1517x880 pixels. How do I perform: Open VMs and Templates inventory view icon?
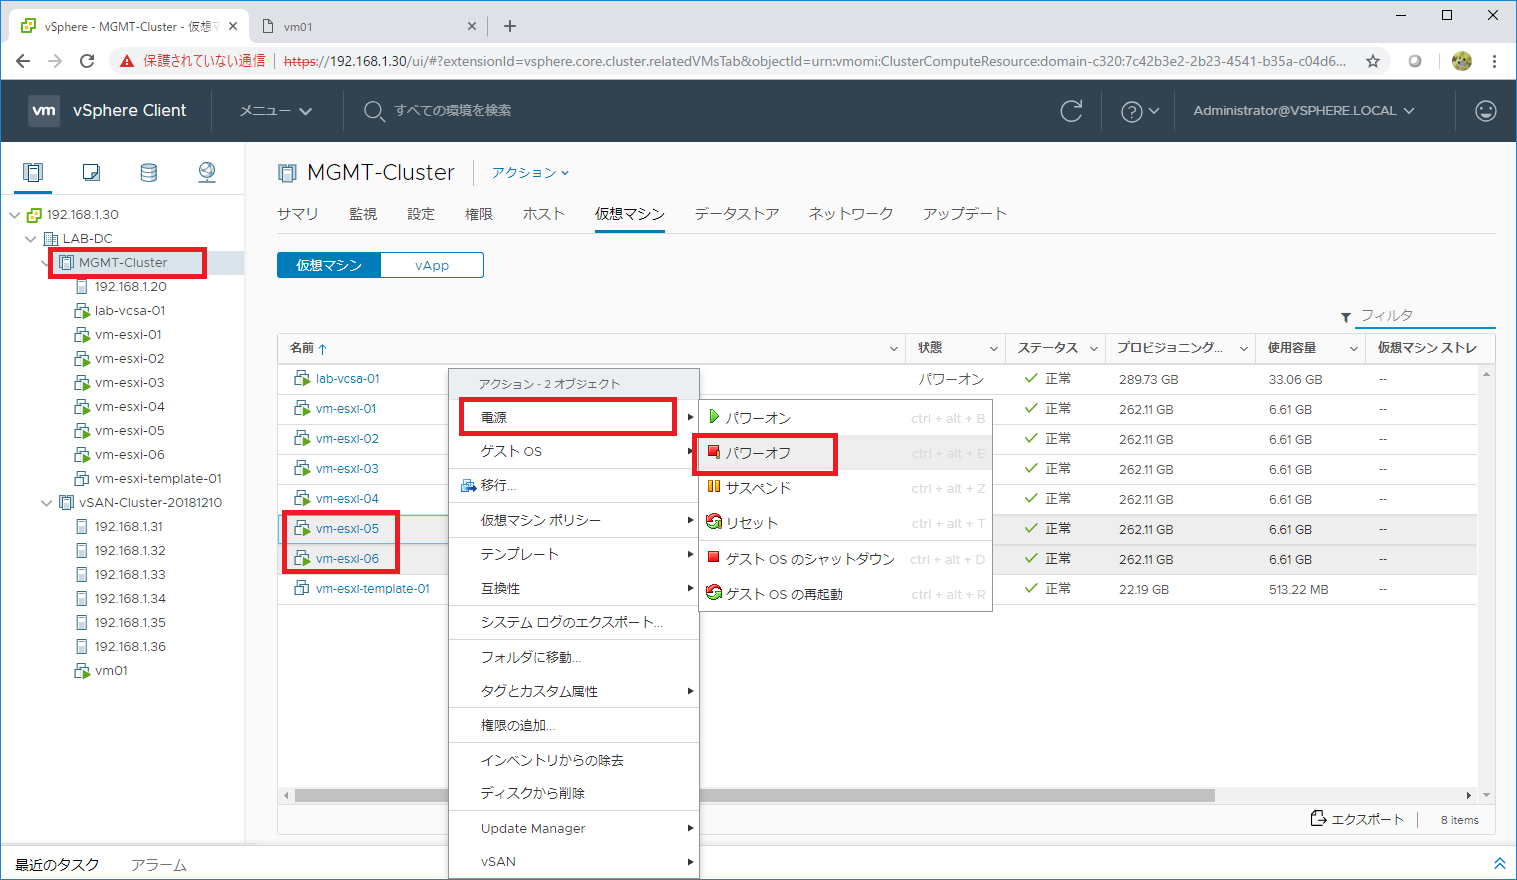tap(91, 172)
